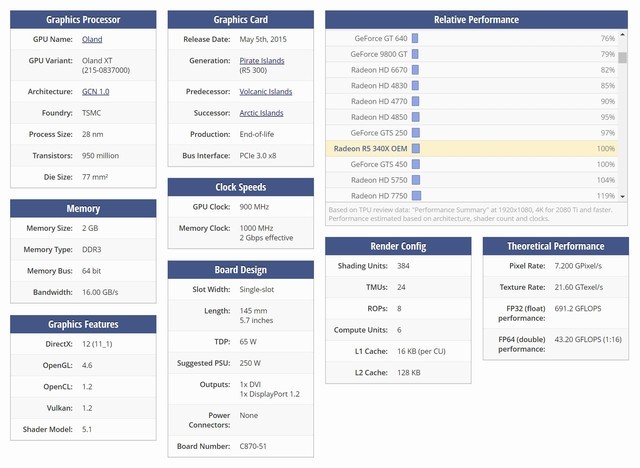This screenshot has width=640, height=468.
Task: Click the DDR3 memory type value
Action: [x=91, y=249]
